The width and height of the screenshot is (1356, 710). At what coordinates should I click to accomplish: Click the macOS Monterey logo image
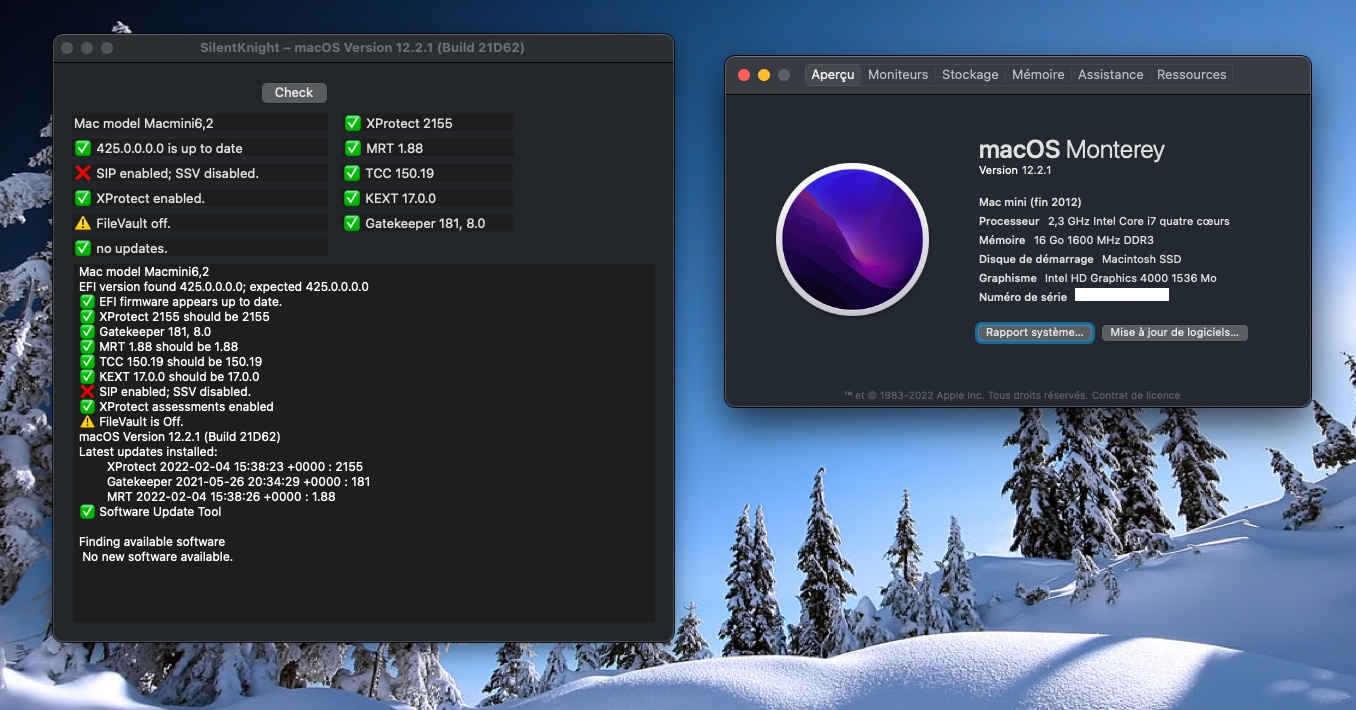click(x=853, y=239)
